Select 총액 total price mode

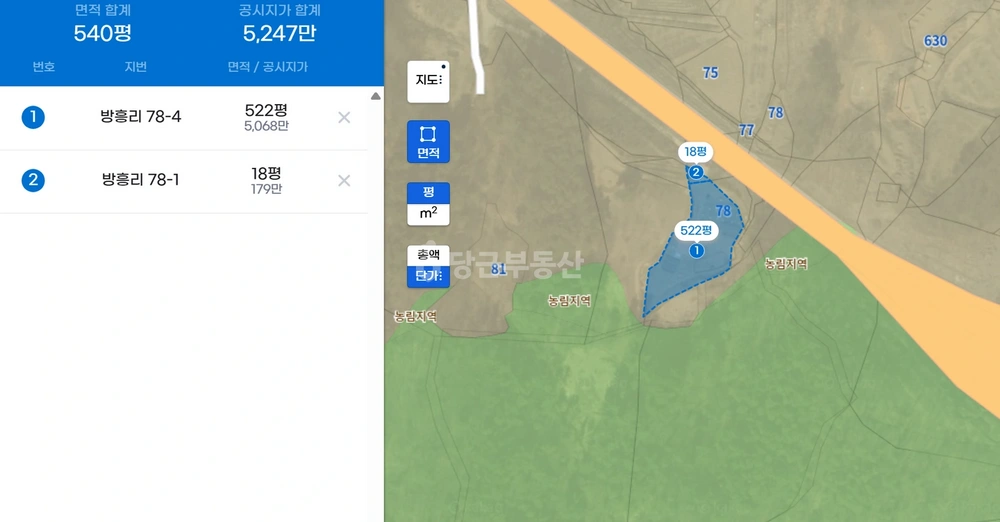pyautogui.click(x=428, y=255)
